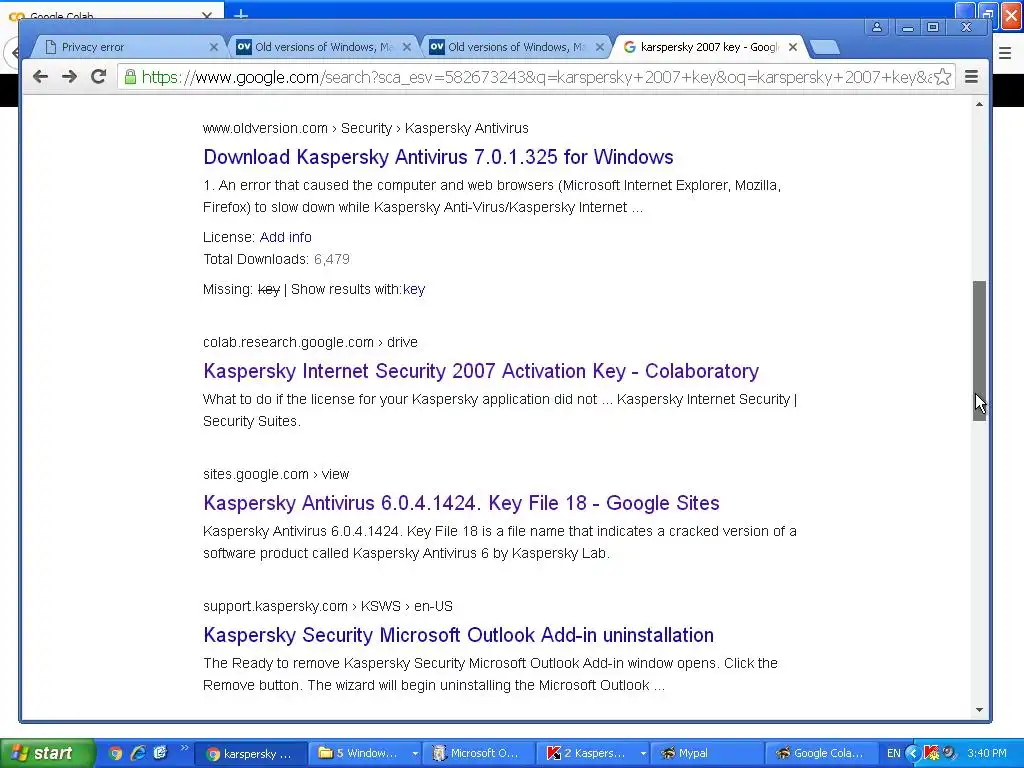This screenshot has height=768, width=1024.
Task: Launch Internet Explorer from quick launch
Action: 138,753
